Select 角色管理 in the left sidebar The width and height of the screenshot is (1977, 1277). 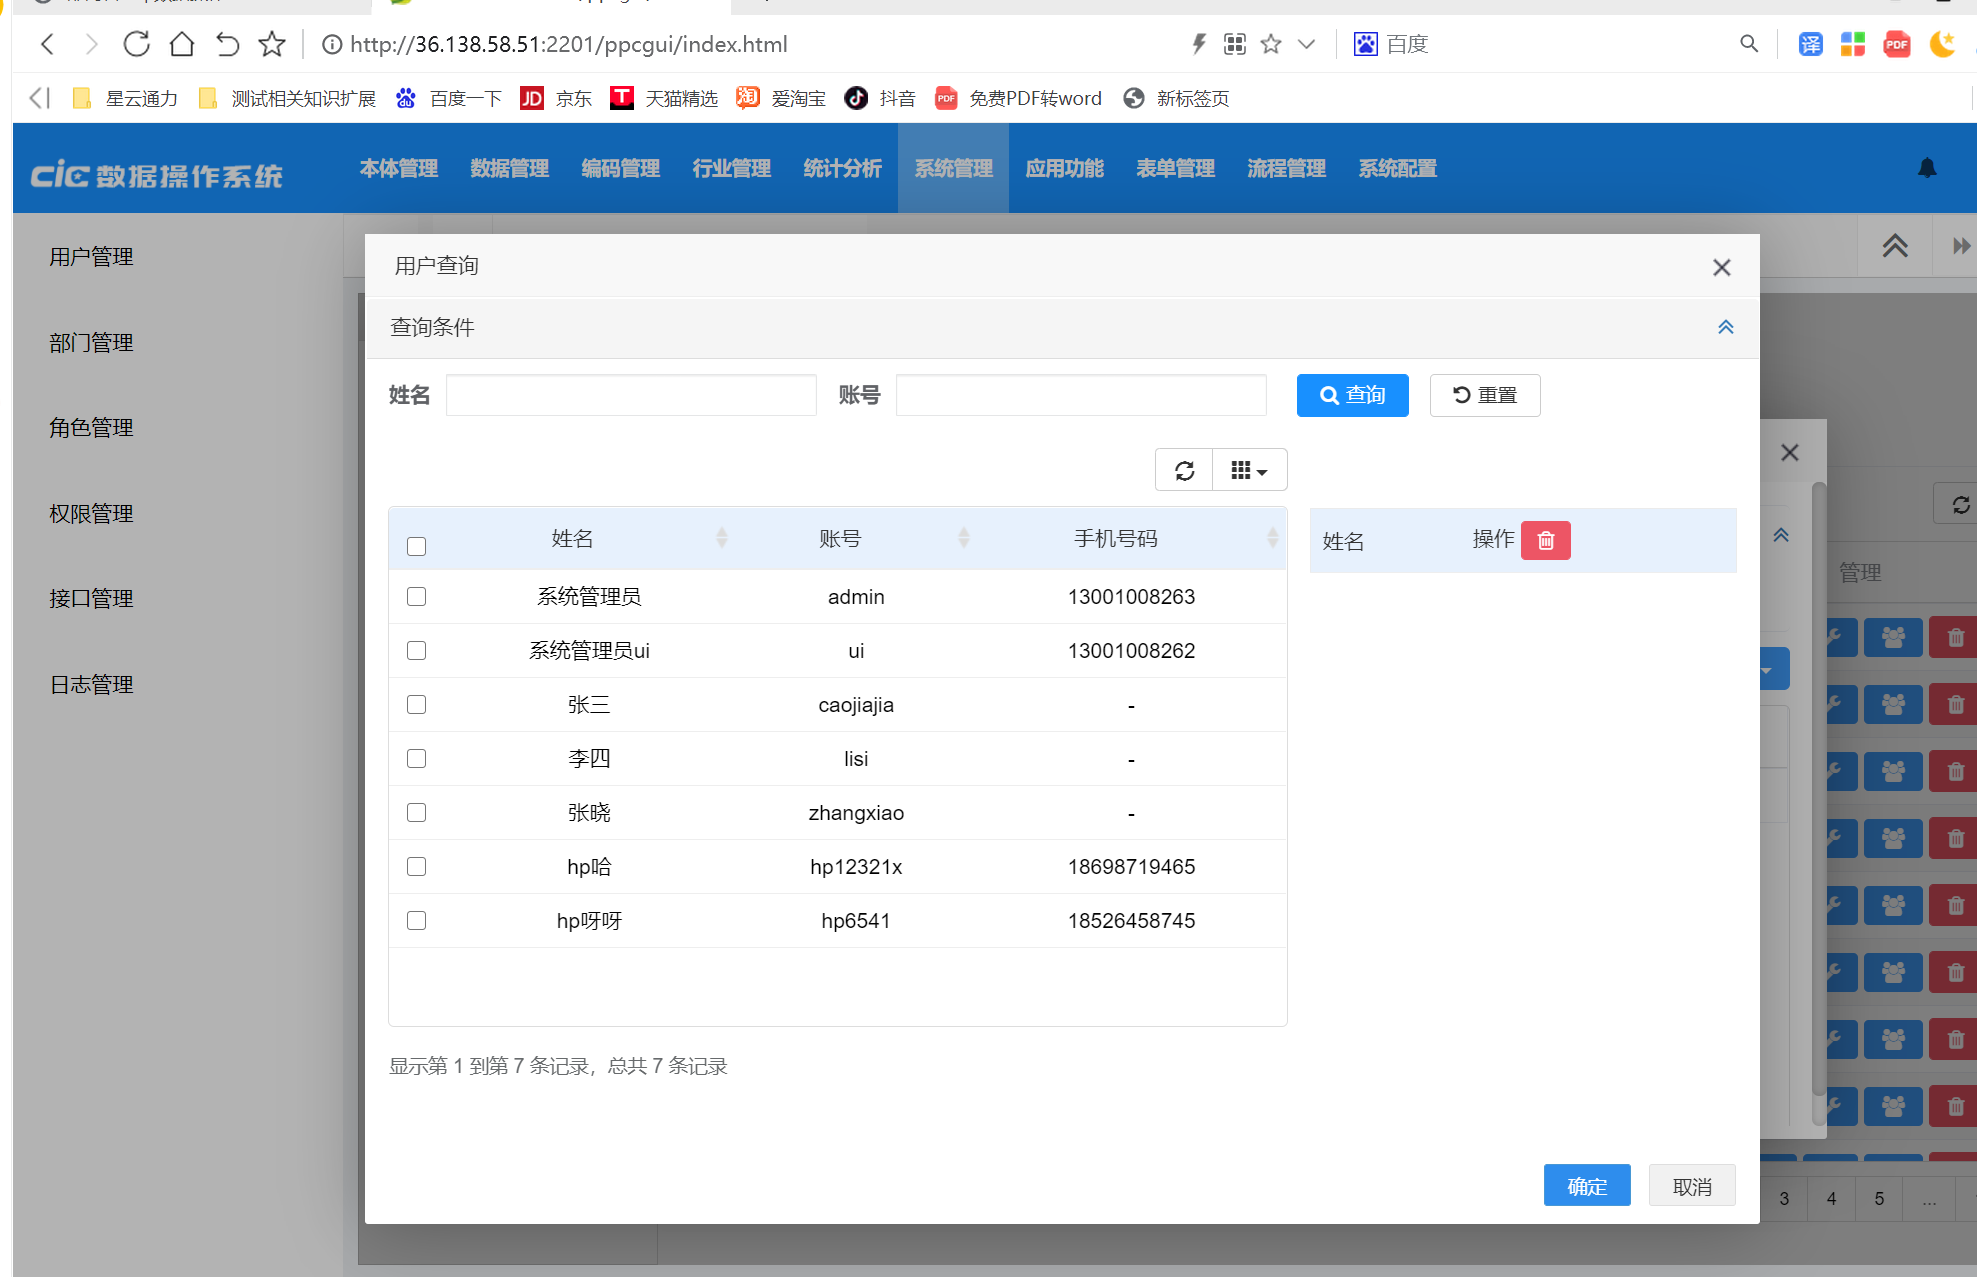point(91,428)
